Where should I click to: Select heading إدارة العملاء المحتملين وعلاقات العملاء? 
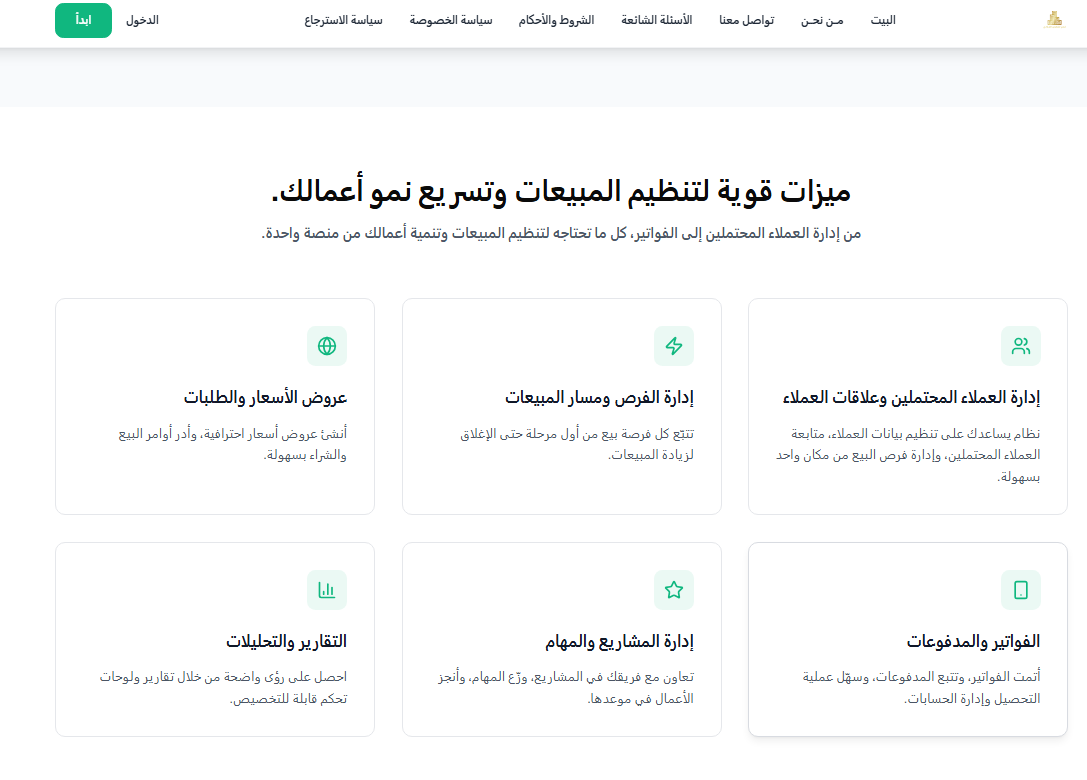(x=911, y=397)
